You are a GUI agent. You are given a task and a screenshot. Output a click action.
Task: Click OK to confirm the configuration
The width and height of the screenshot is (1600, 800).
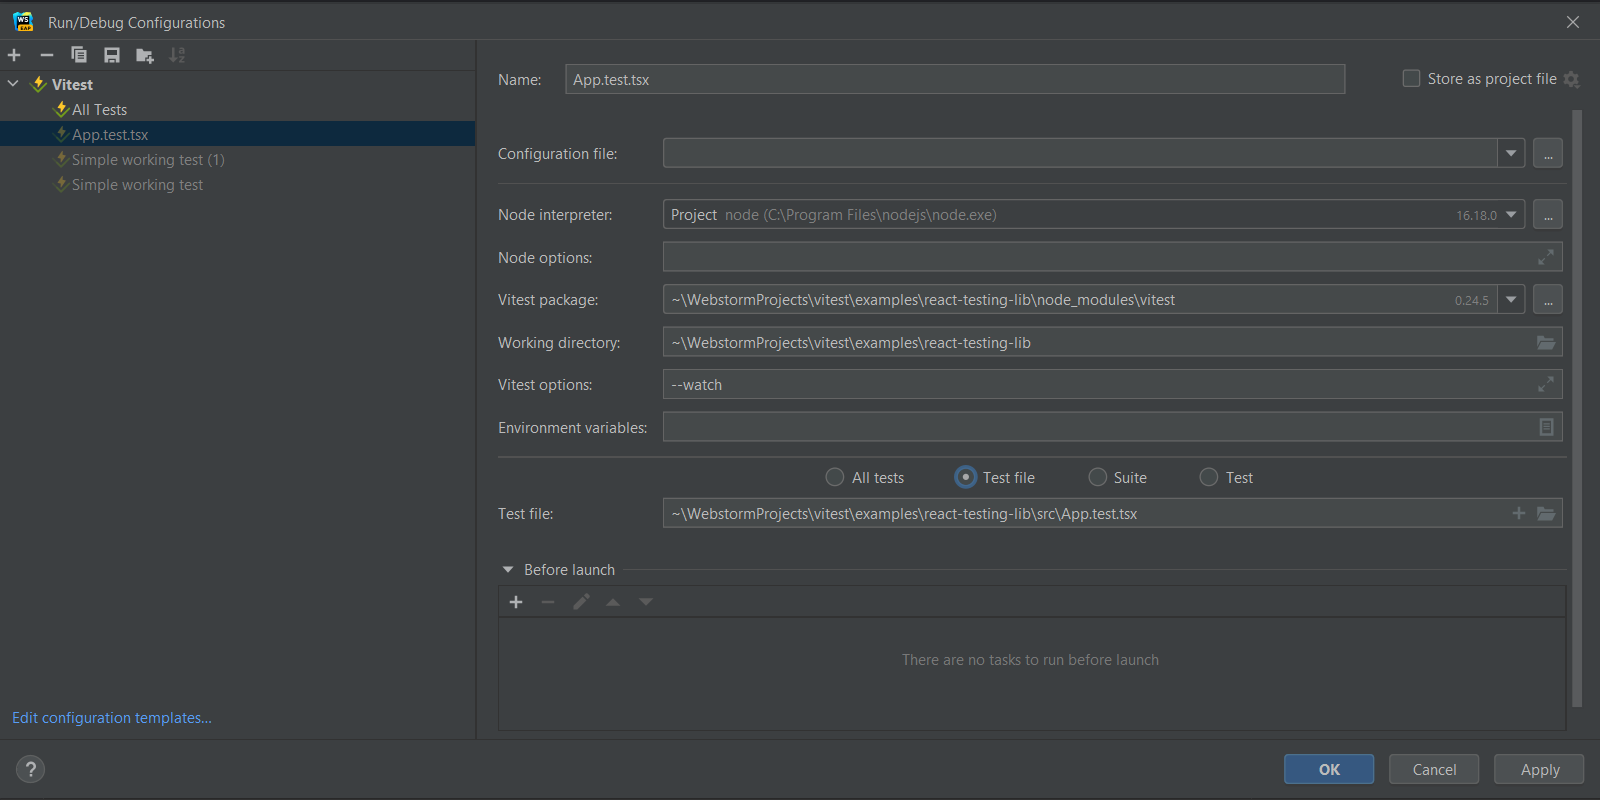click(1329, 769)
